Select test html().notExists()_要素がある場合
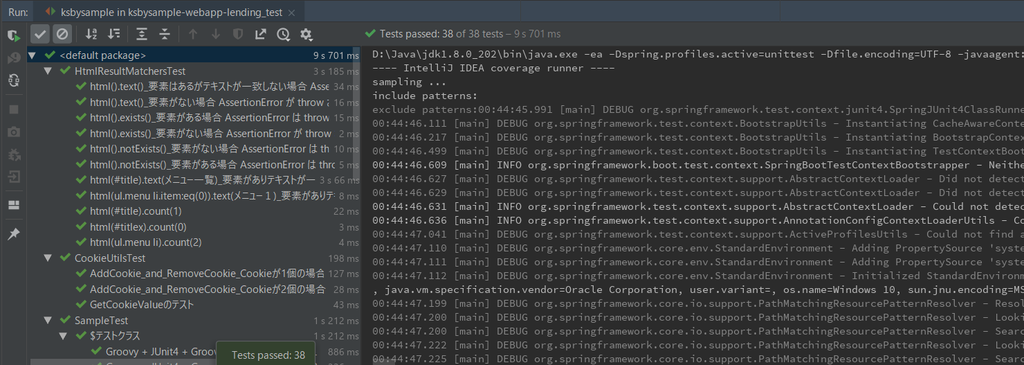This screenshot has width=1024, height=365. (x=194, y=165)
